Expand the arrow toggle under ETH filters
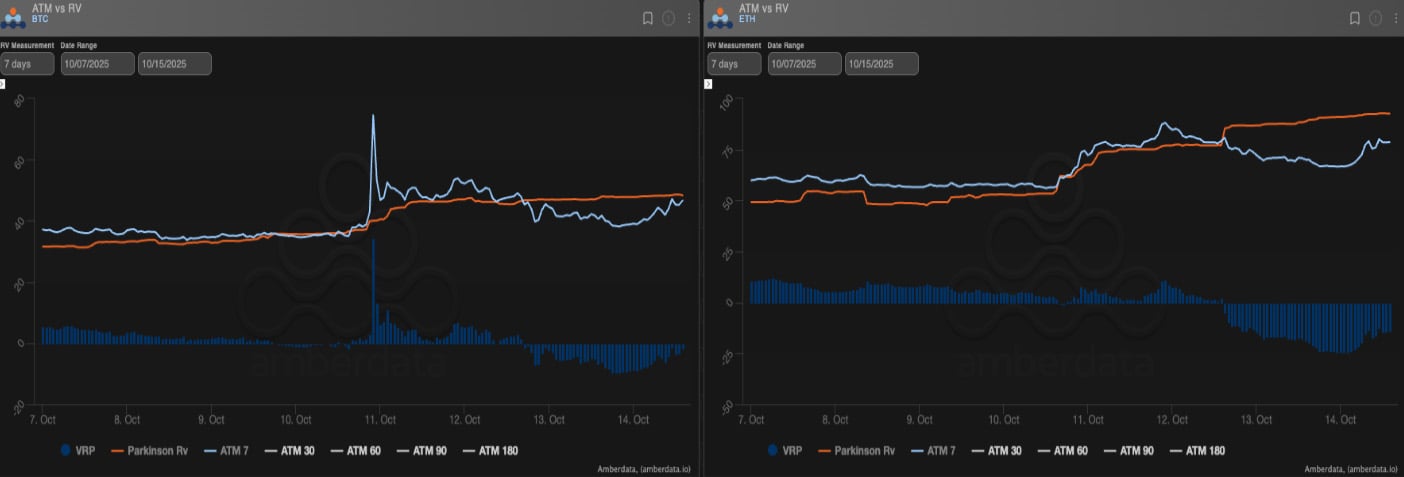 coord(709,84)
